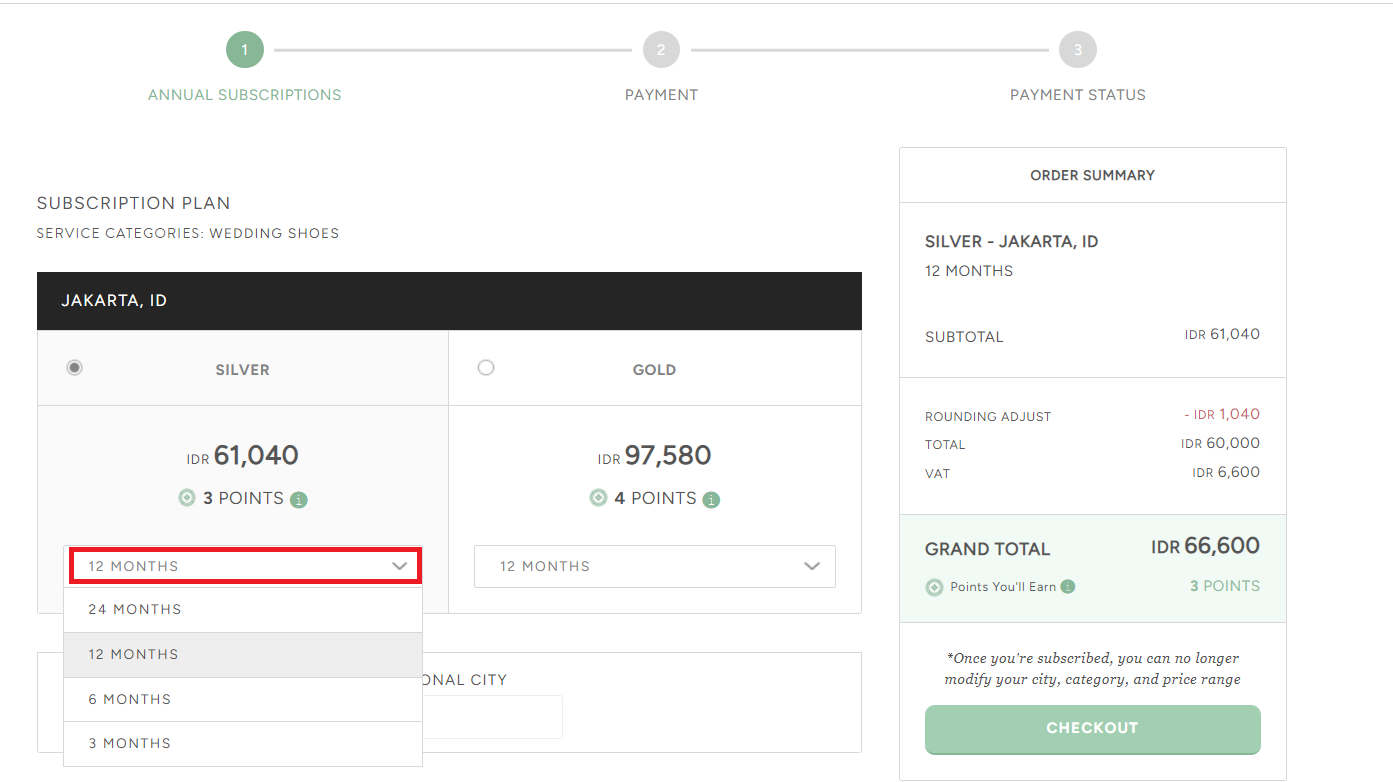The width and height of the screenshot is (1393, 782).
Task: Click the info icon beside 4 POINTS
Action: click(711, 500)
